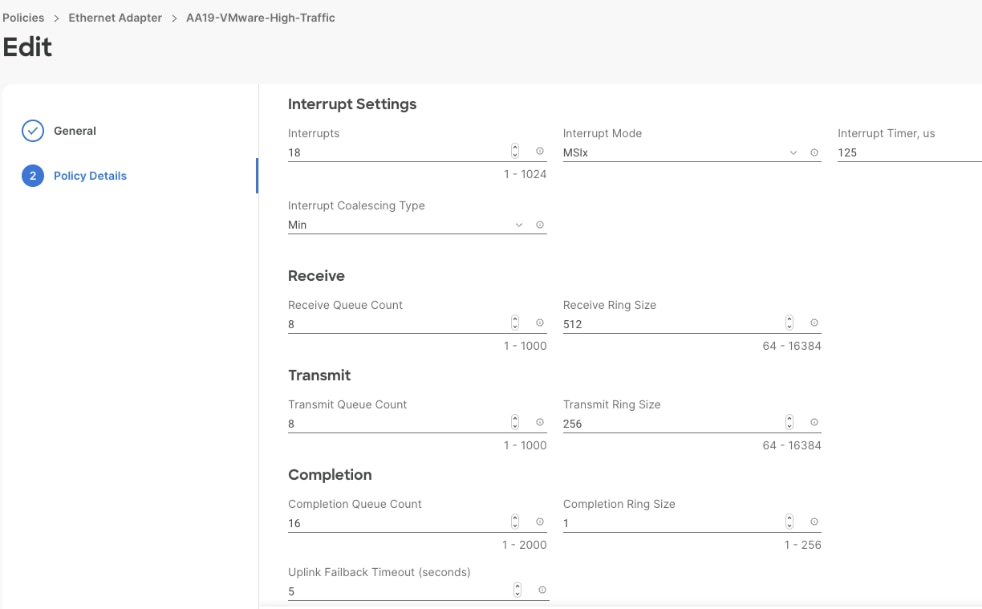Click Completion Ring Size info icon

pyautogui.click(x=813, y=522)
